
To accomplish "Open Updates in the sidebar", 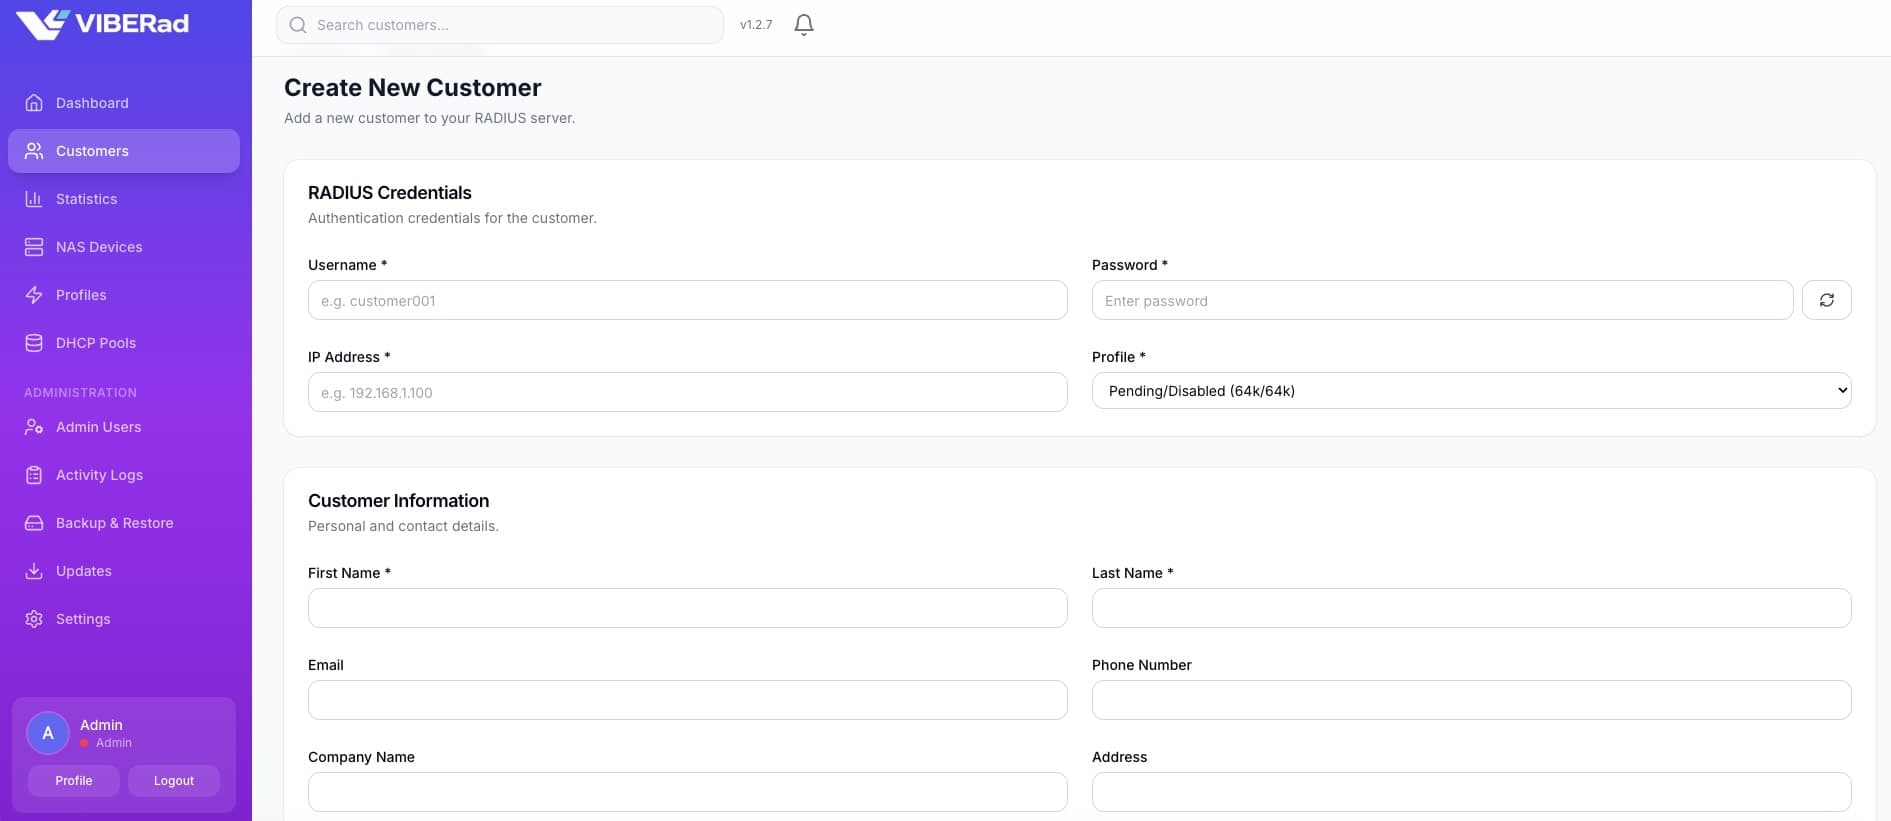I will click(x=124, y=571).
